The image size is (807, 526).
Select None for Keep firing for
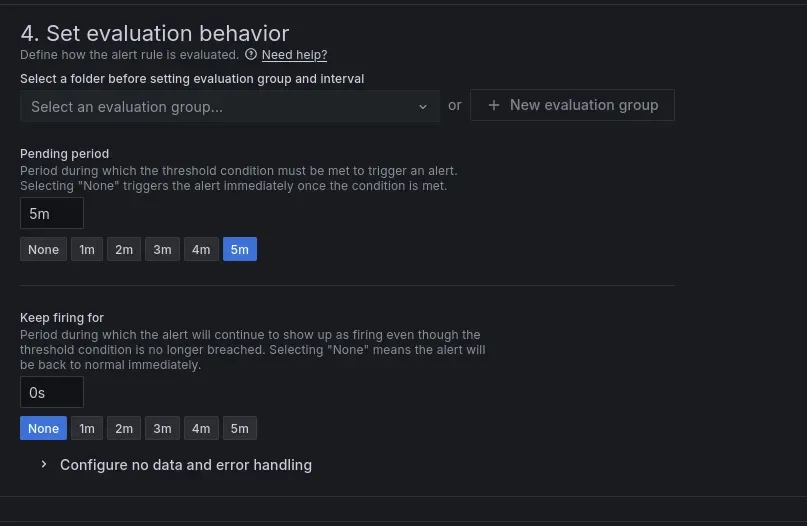click(43, 428)
